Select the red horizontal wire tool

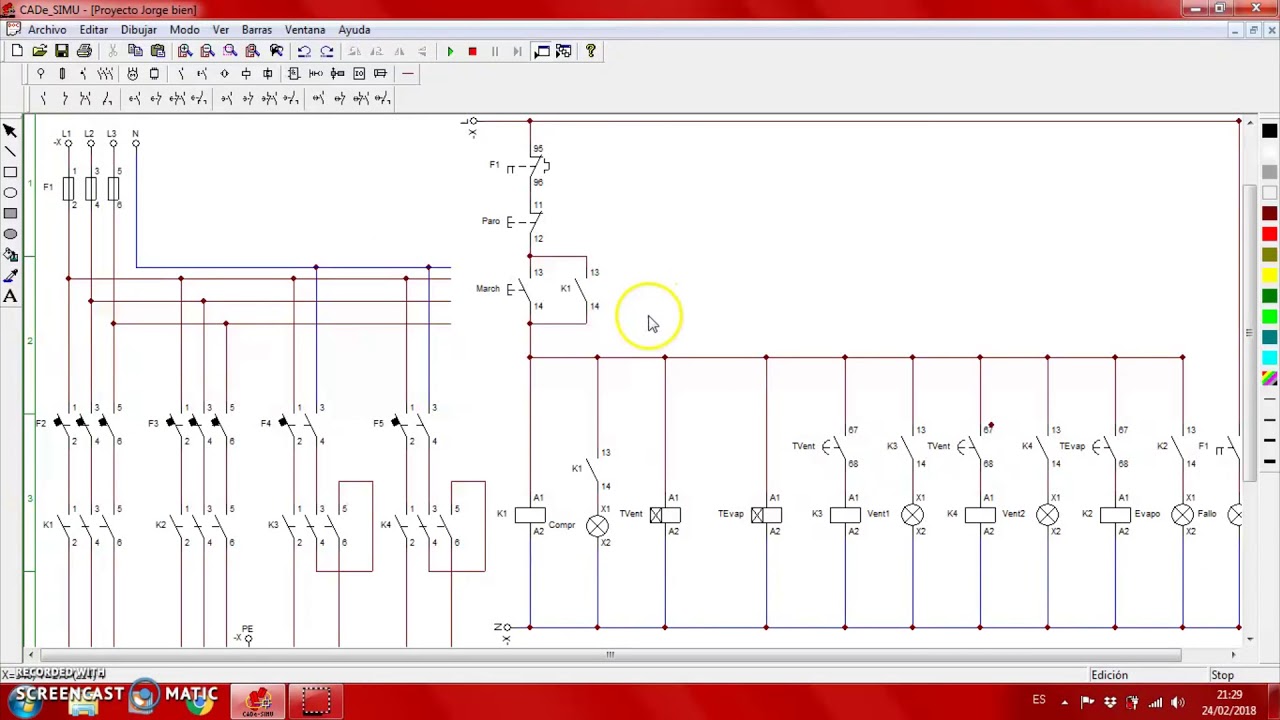[x=407, y=74]
